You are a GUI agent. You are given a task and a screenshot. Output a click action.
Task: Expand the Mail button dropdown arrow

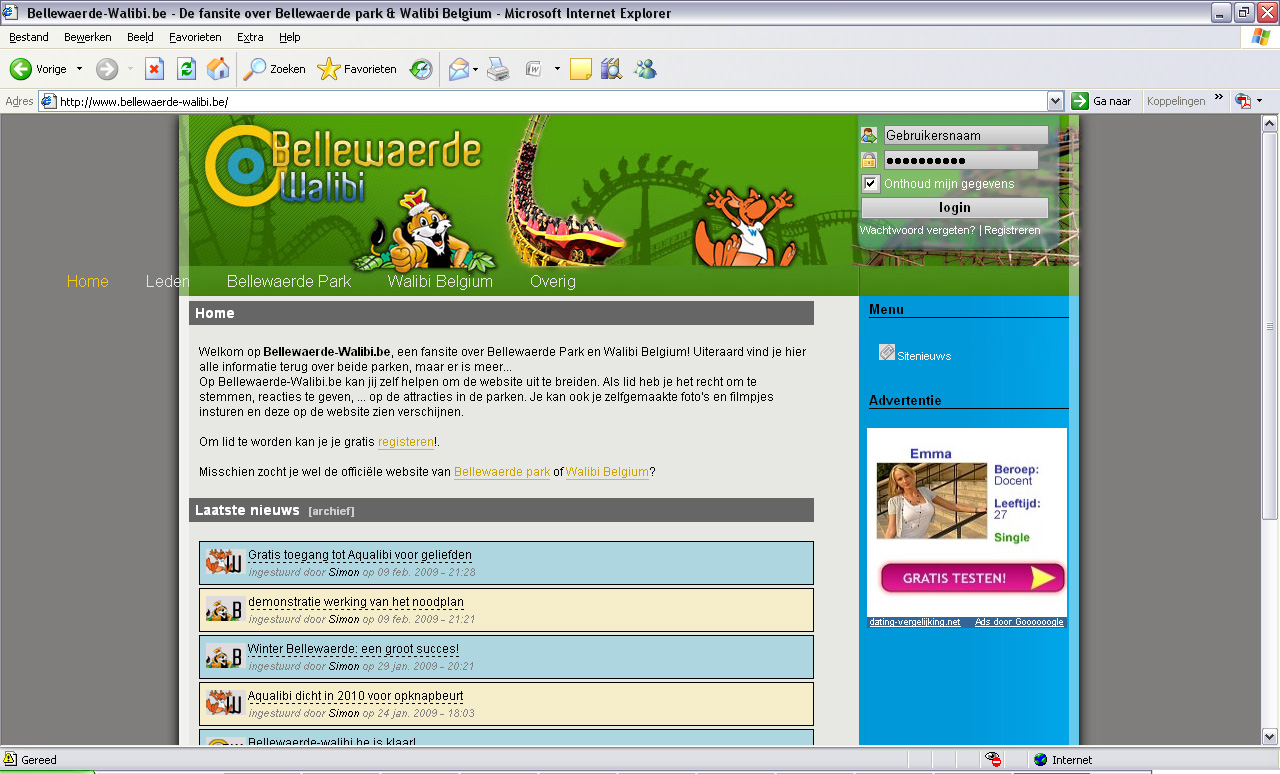476,69
